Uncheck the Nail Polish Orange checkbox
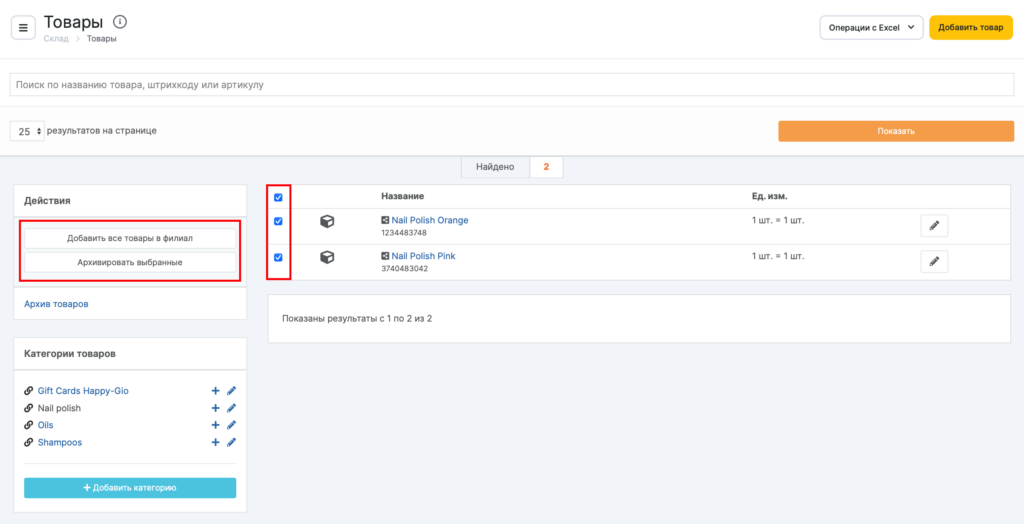 [278, 222]
